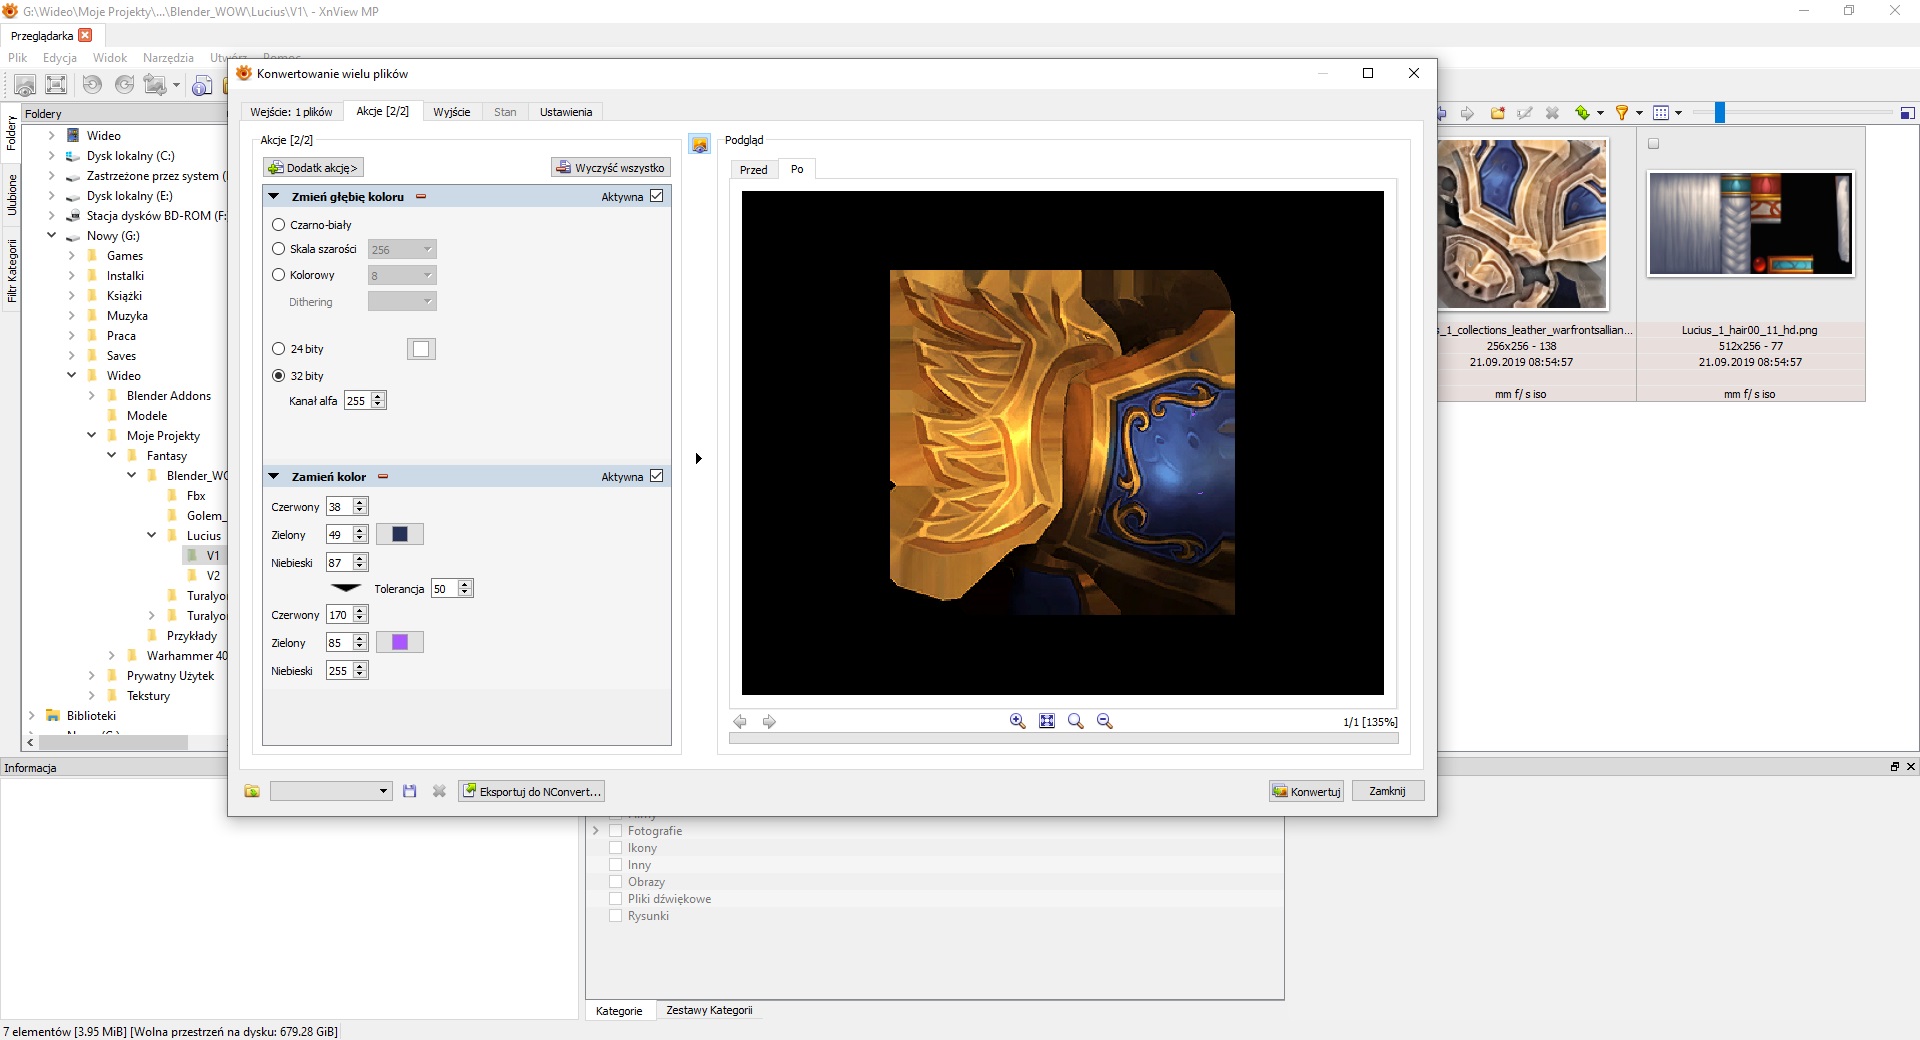Click the yellow funnel filter icon
The image size is (1920, 1040).
1622,113
